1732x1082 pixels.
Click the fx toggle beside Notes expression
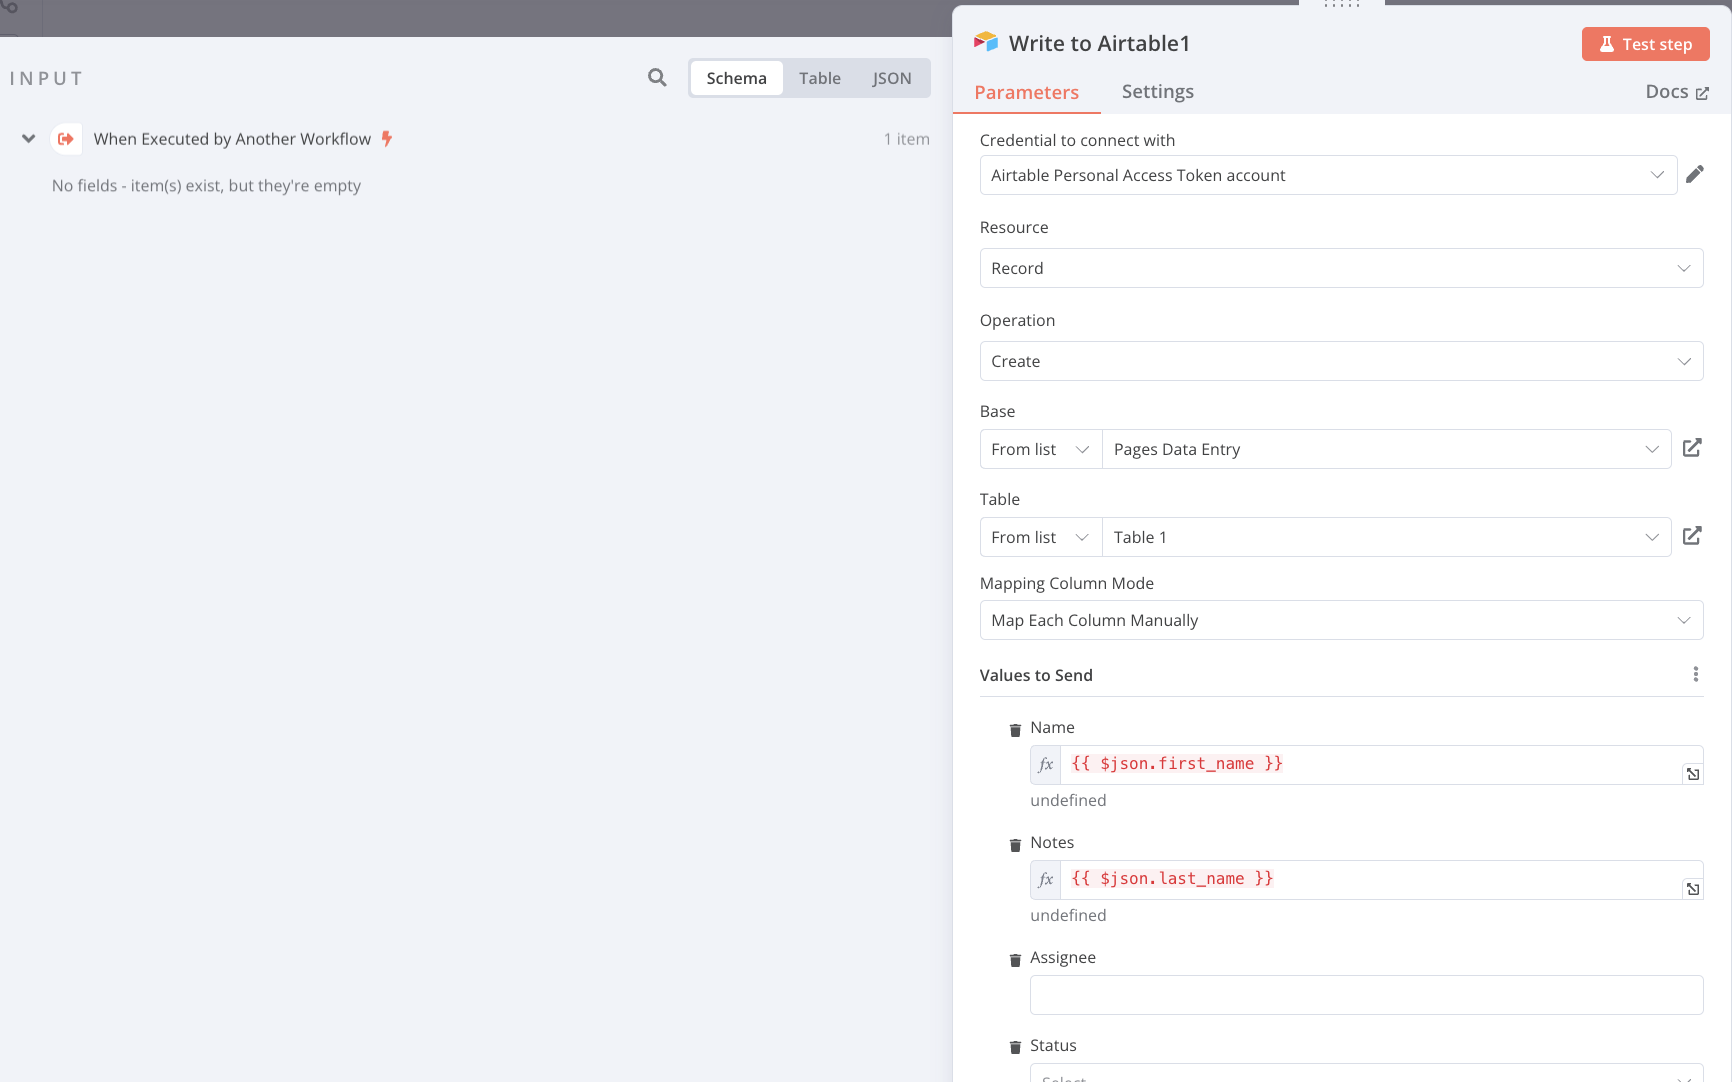click(1046, 880)
